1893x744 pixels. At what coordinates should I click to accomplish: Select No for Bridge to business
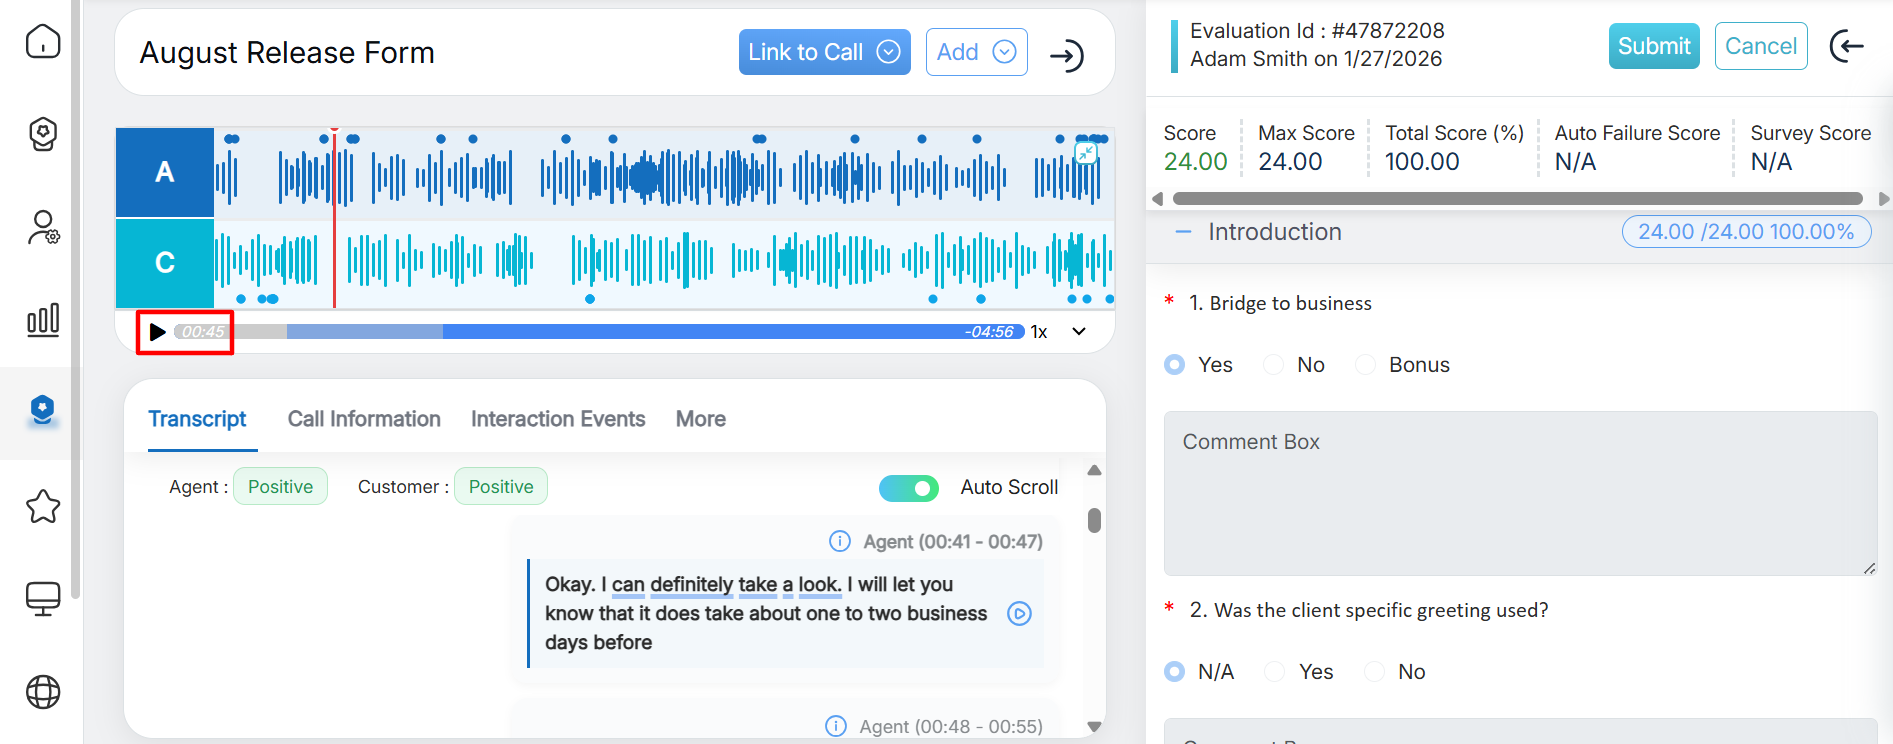click(1274, 365)
